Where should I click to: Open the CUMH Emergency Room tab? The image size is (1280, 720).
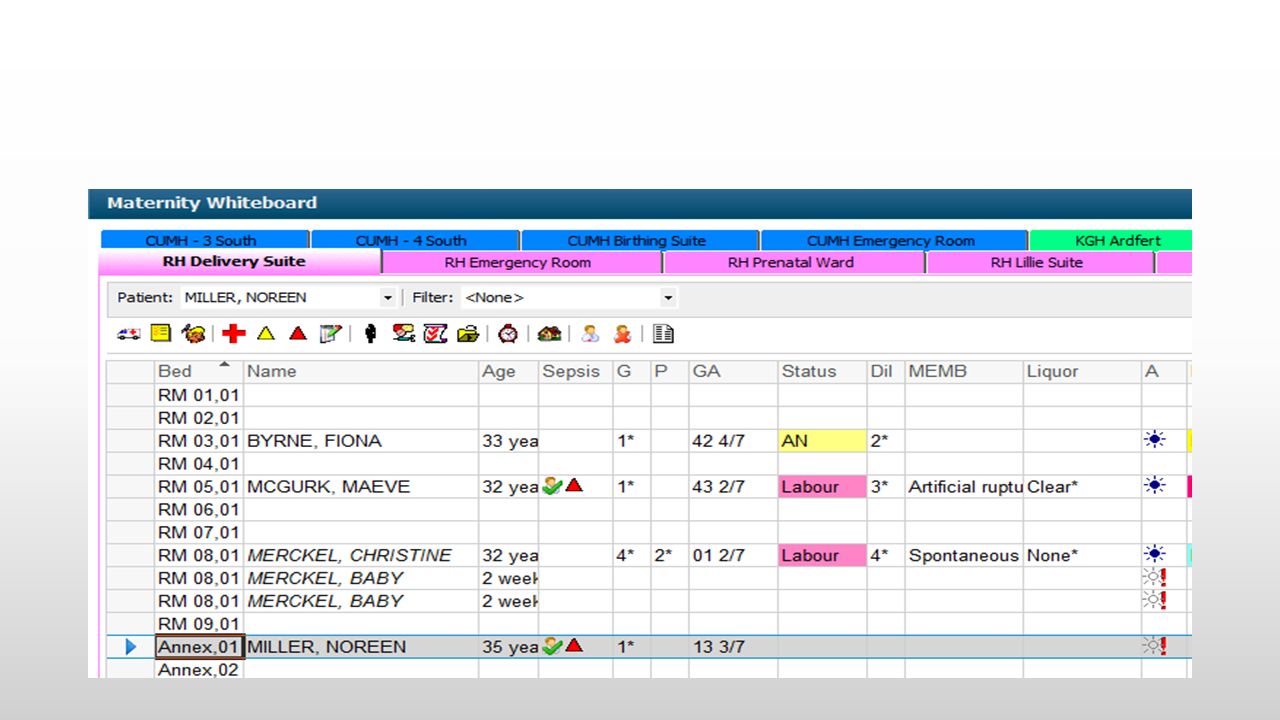pos(894,240)
